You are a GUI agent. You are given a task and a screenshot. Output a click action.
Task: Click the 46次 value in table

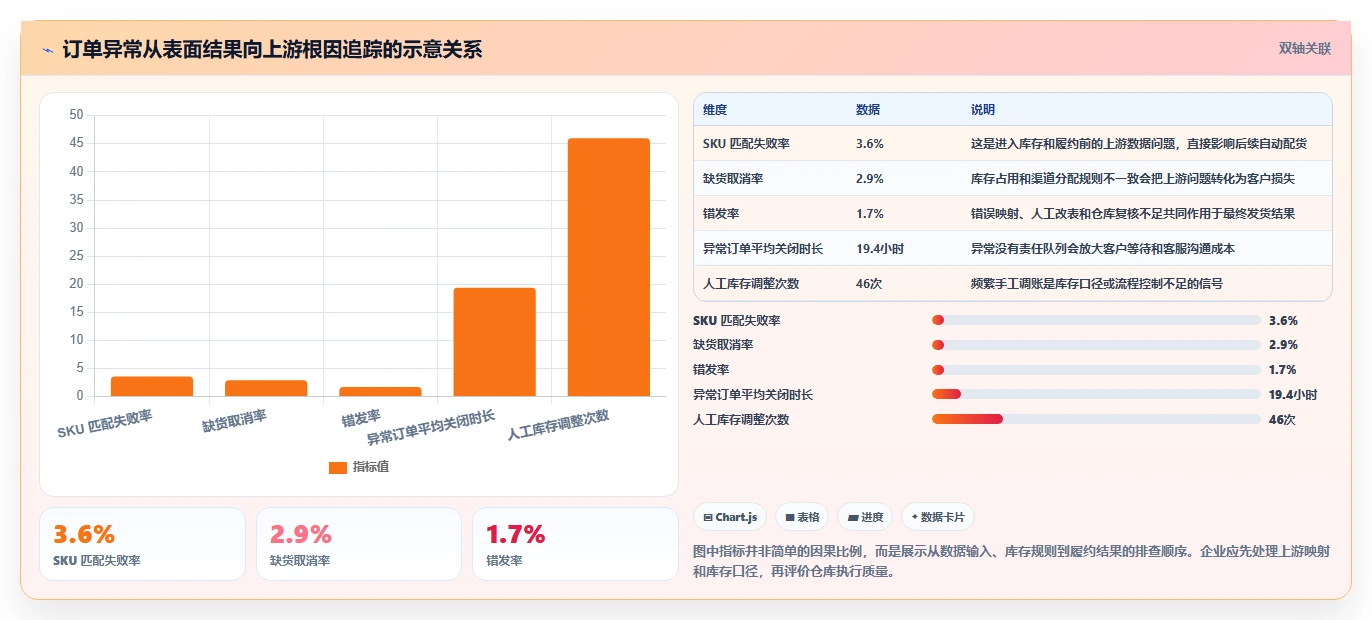coord(868,284)
